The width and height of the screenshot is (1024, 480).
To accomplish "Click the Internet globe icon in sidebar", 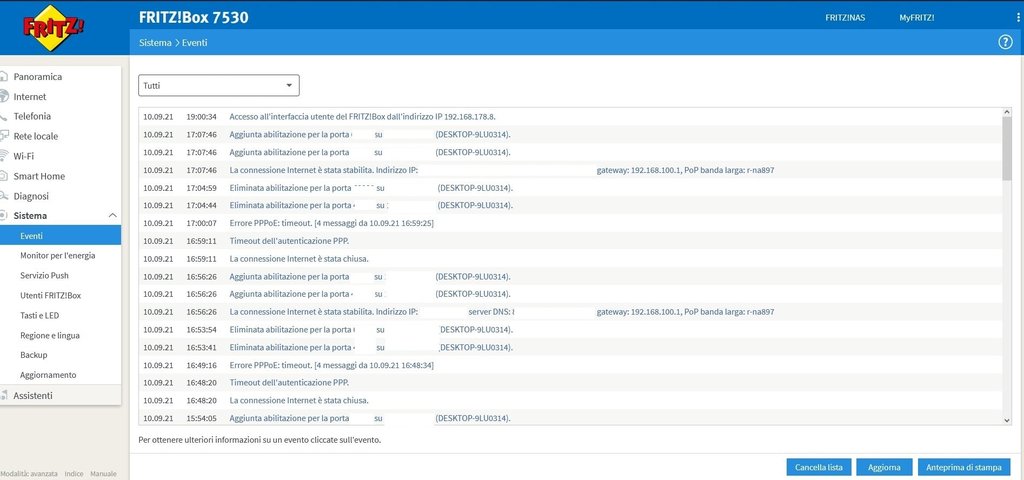I will coord(4,97).
